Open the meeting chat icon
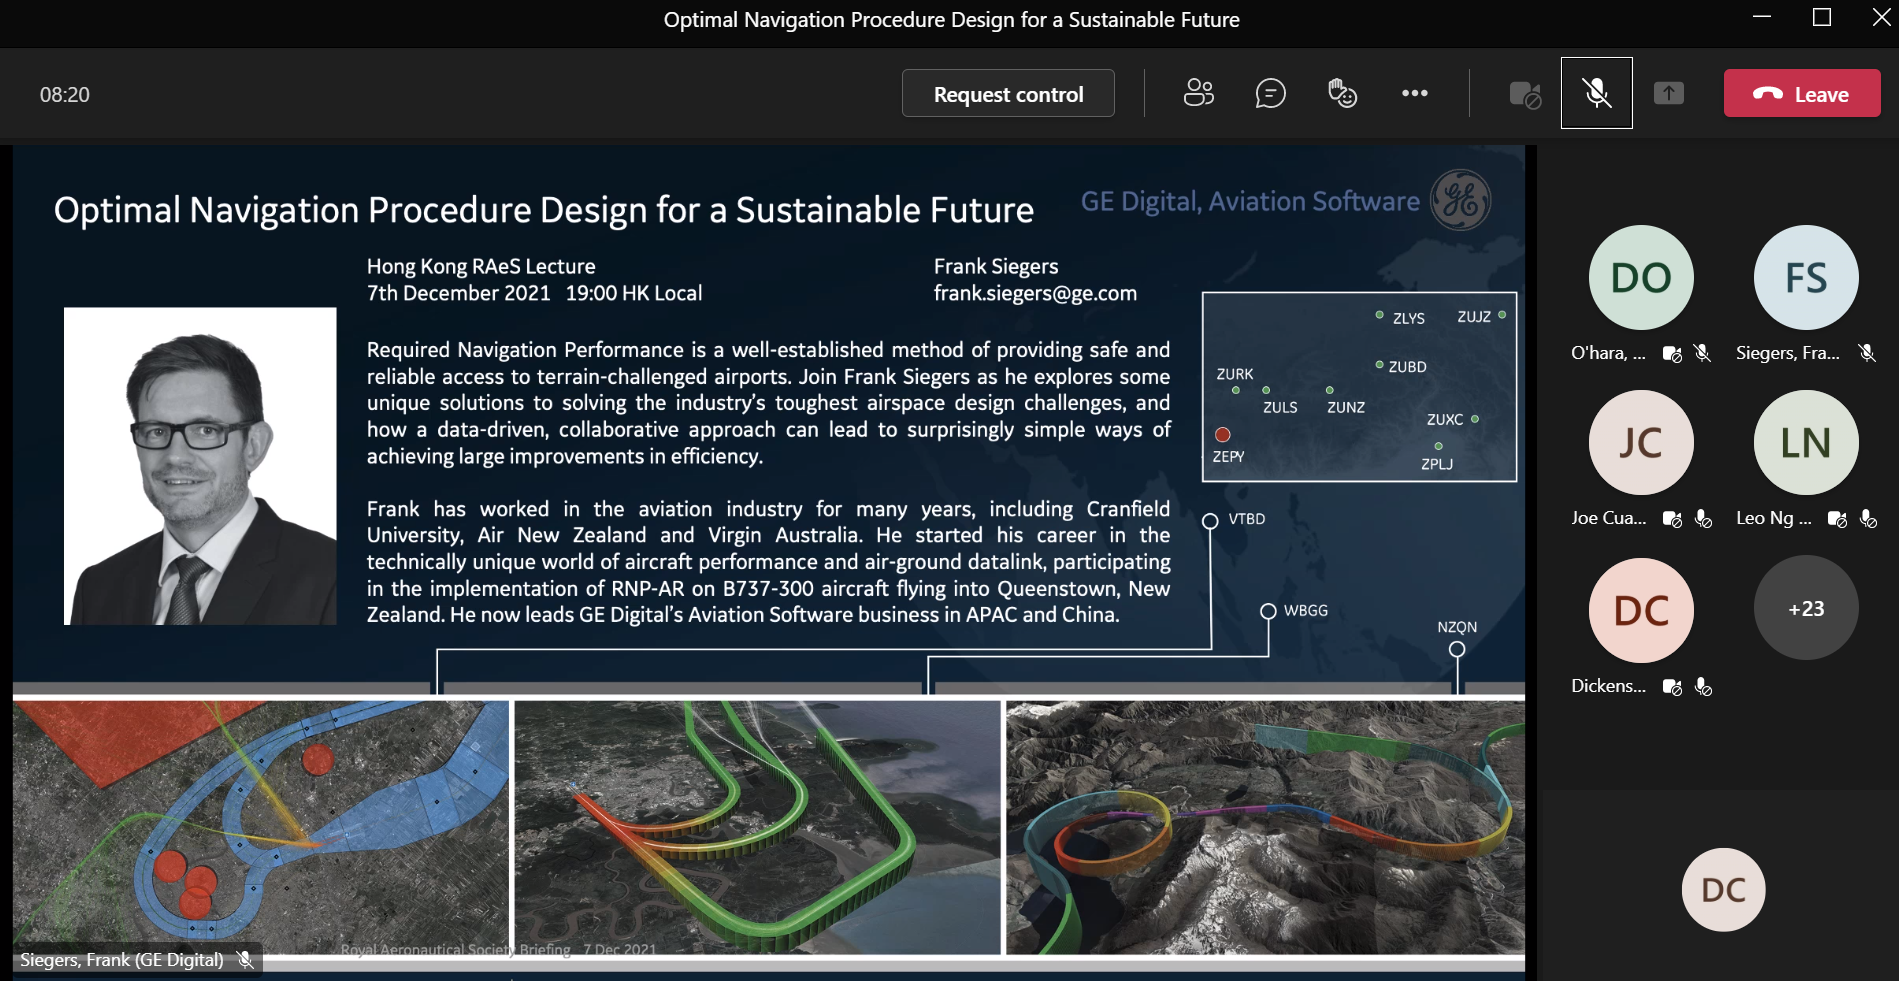The width and height of the screenshot is (1899, 981). (x=1270, y=93)
